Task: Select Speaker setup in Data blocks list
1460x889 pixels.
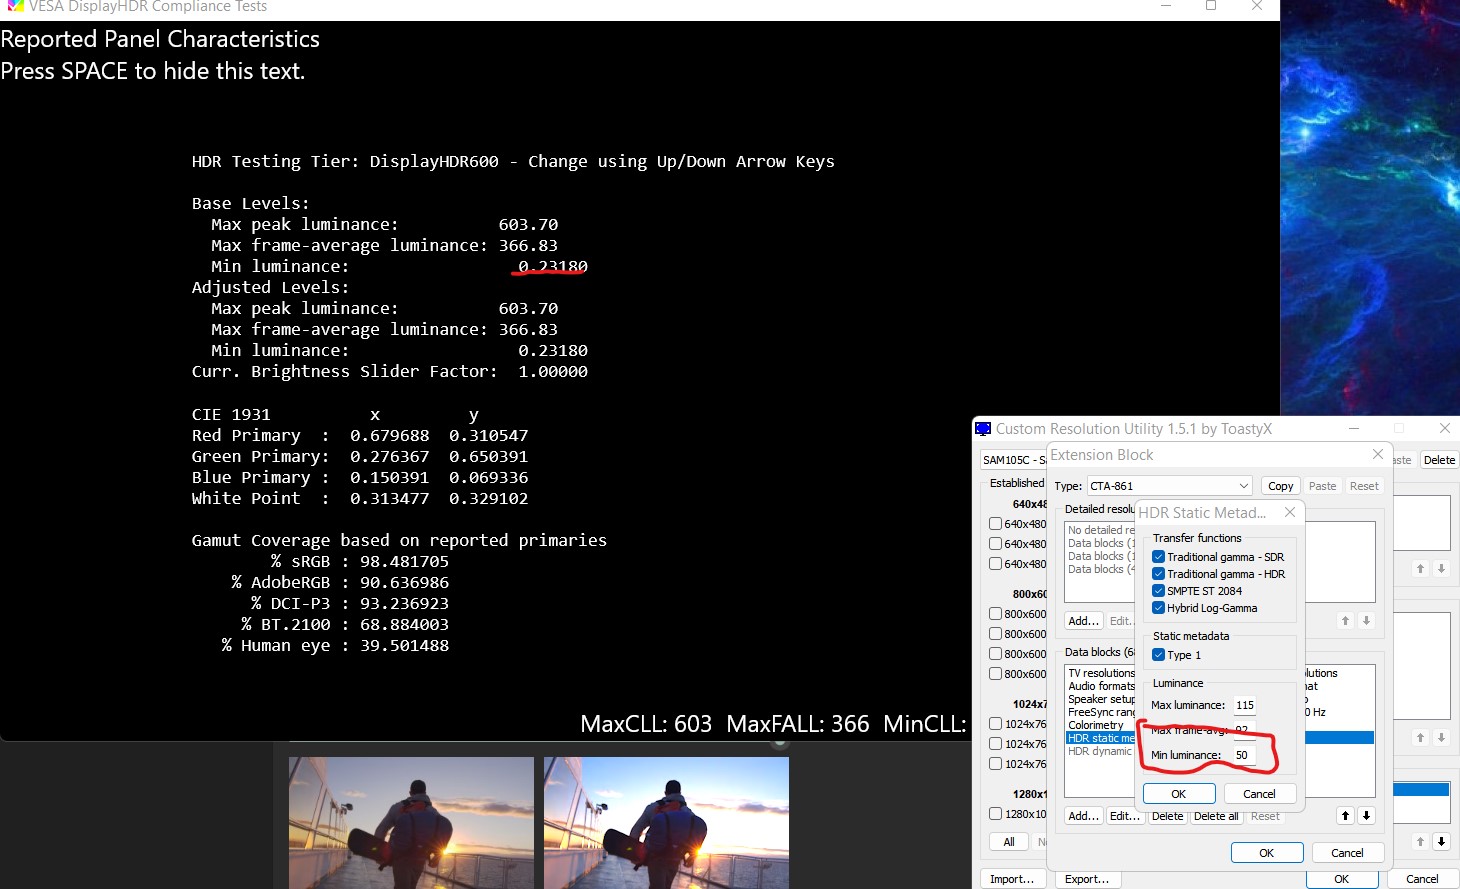Action: (1101, 699)
